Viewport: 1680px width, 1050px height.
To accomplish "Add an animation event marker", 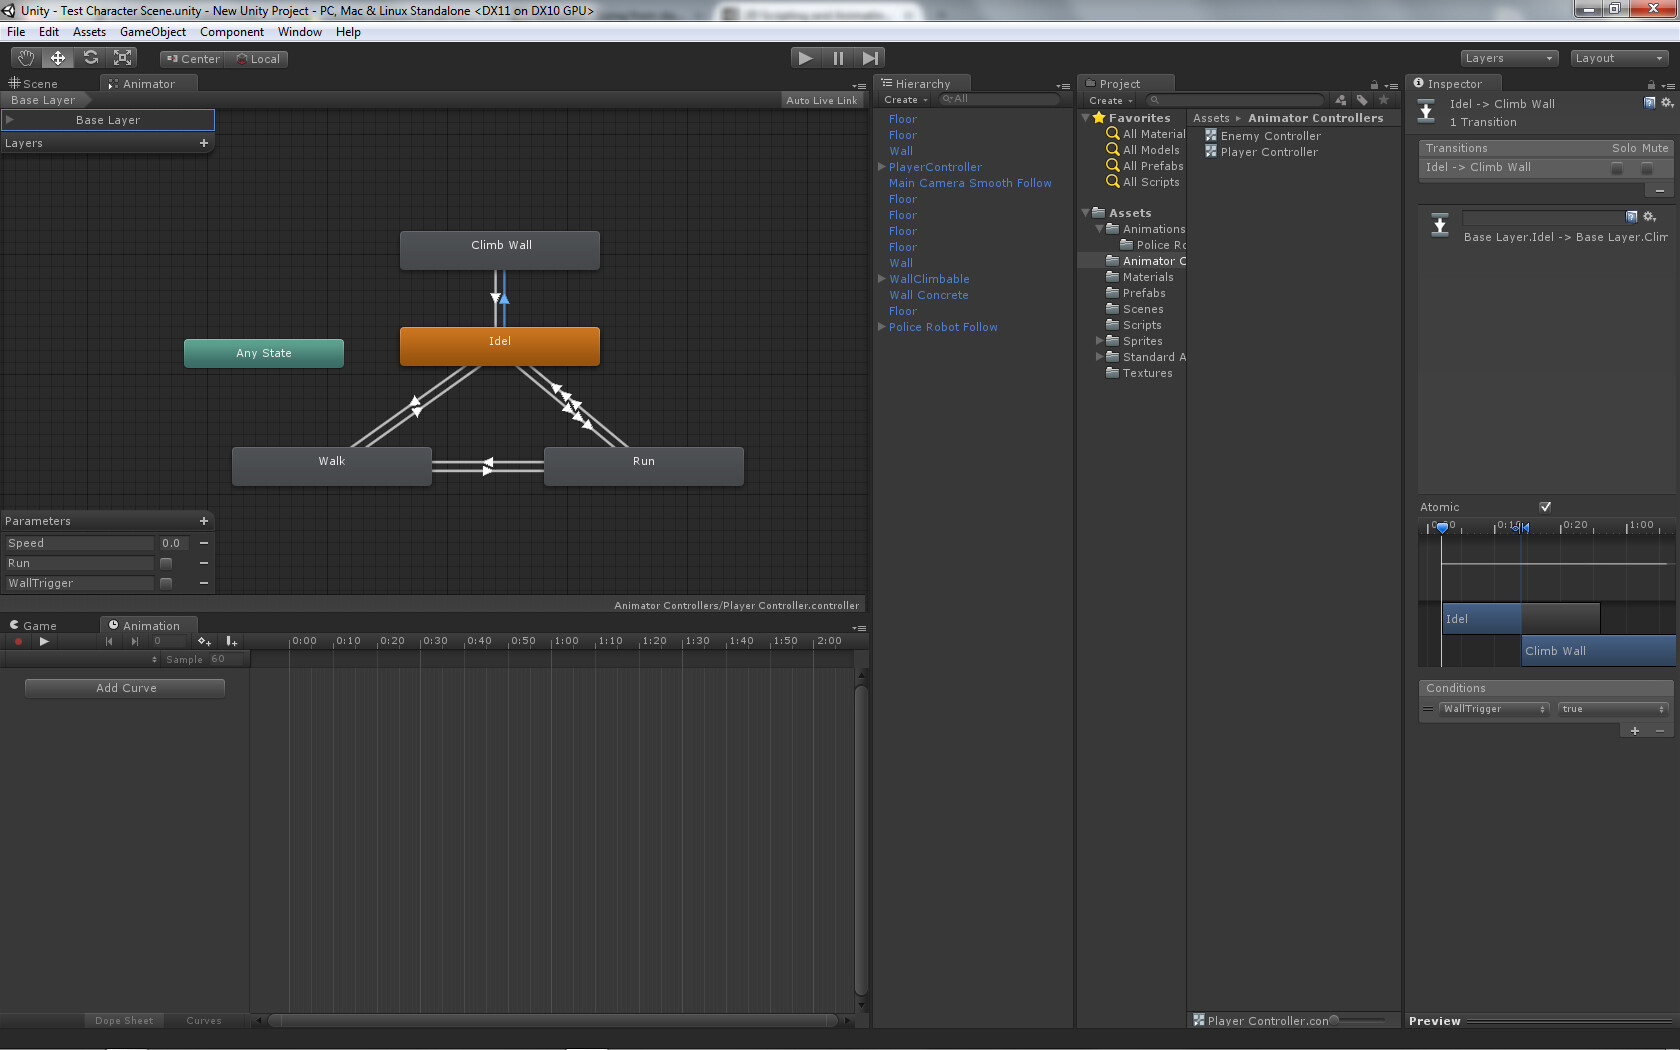I will click(231, 641).
